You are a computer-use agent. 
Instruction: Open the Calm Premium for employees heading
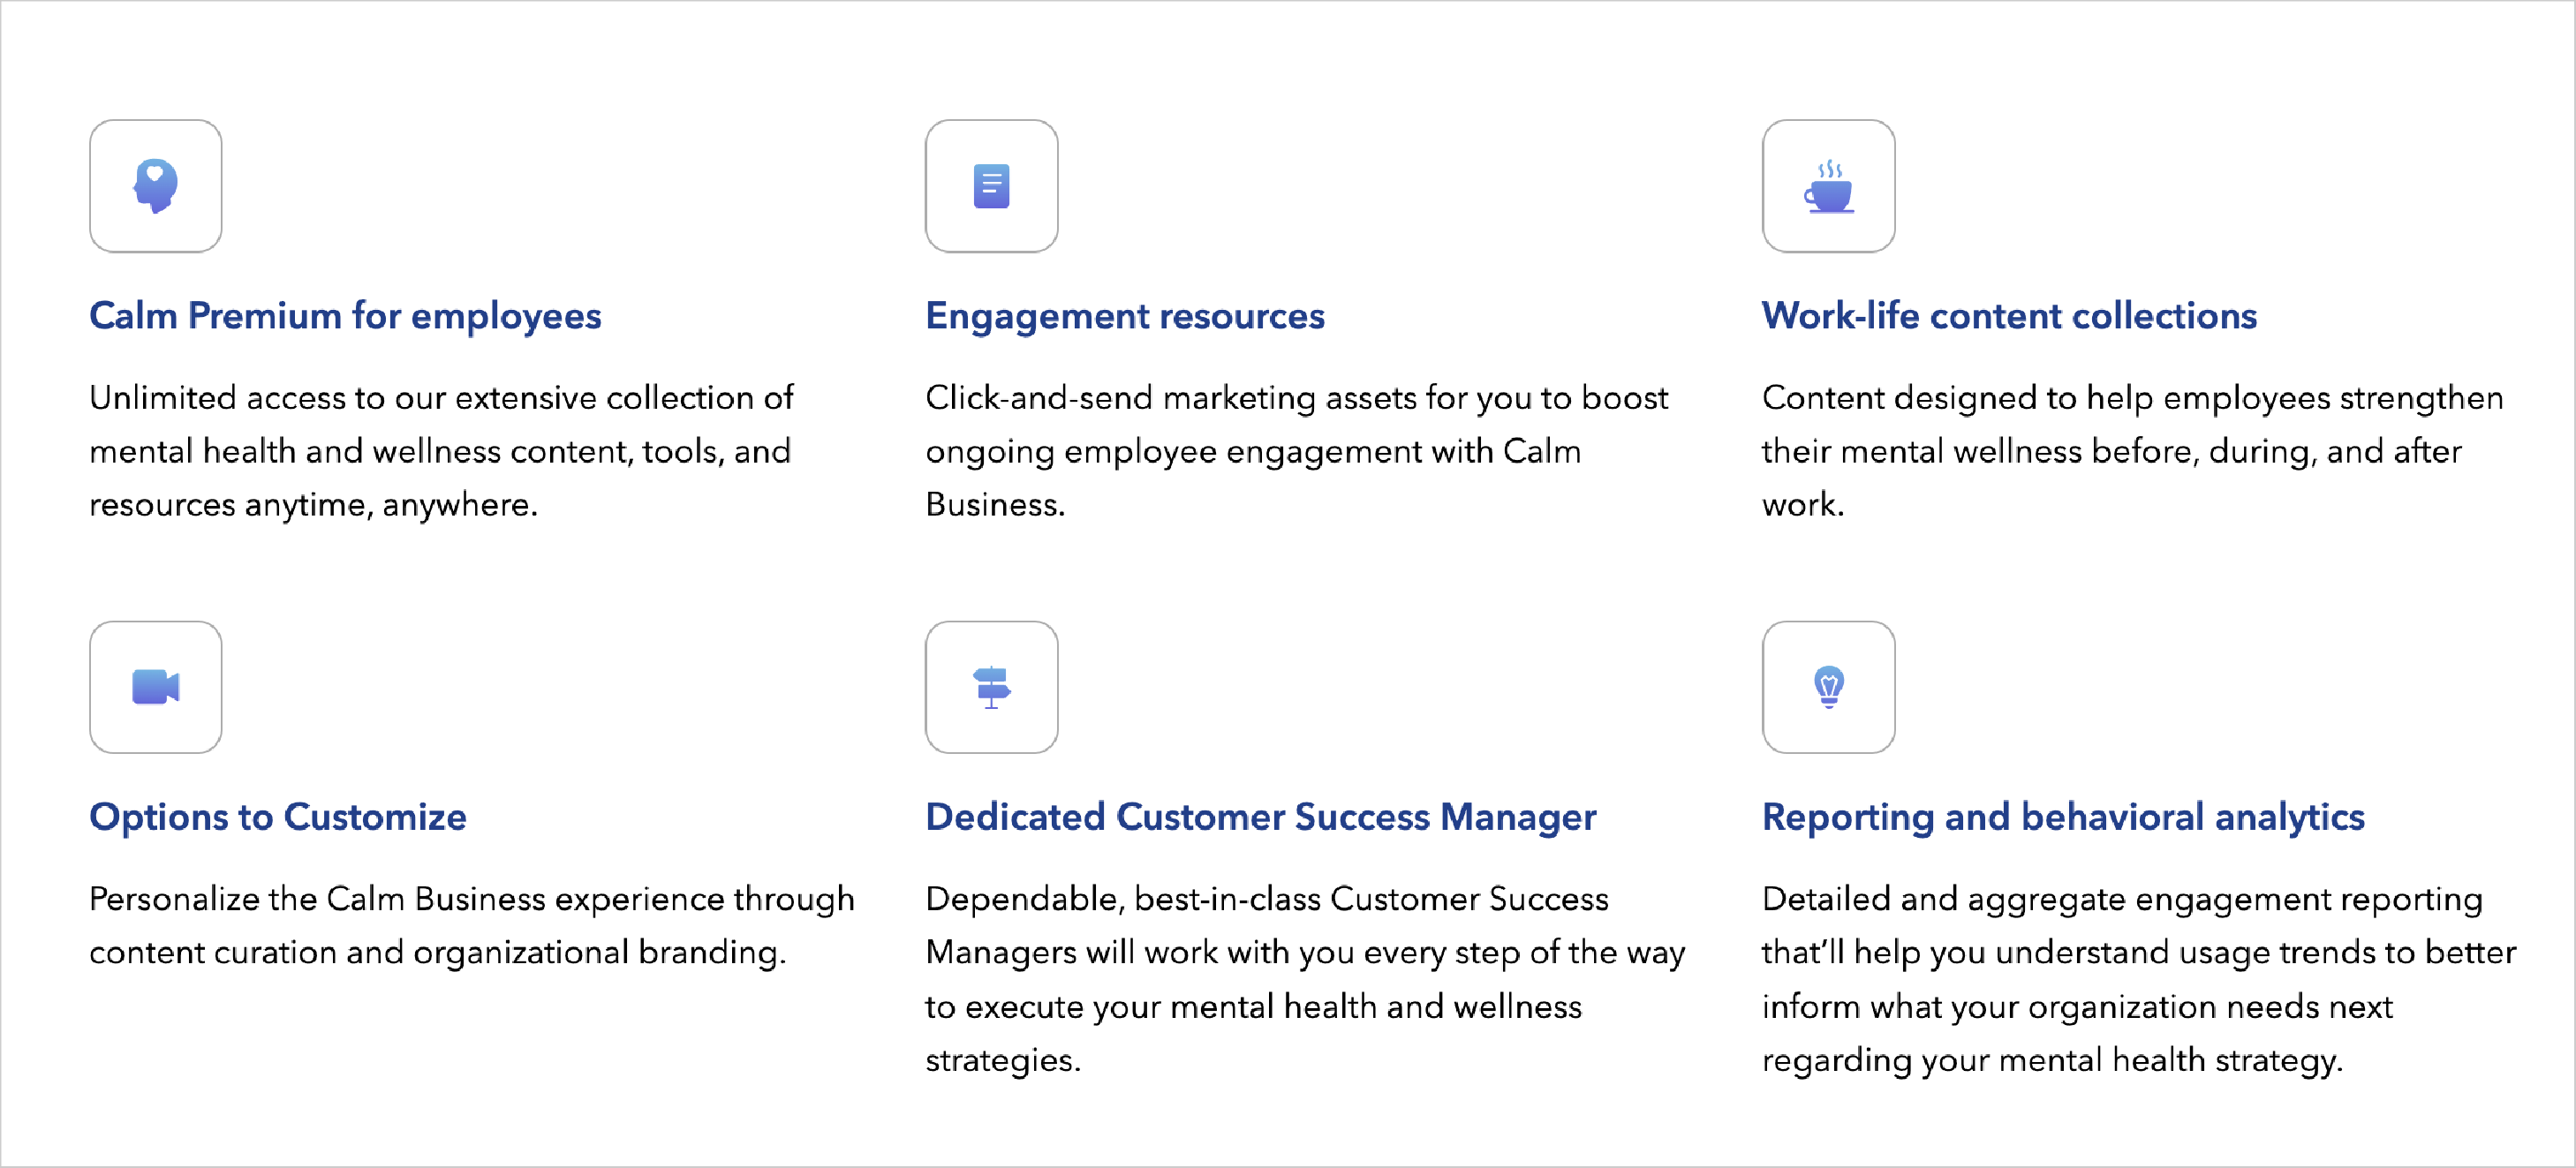click(x=345, y=316)
